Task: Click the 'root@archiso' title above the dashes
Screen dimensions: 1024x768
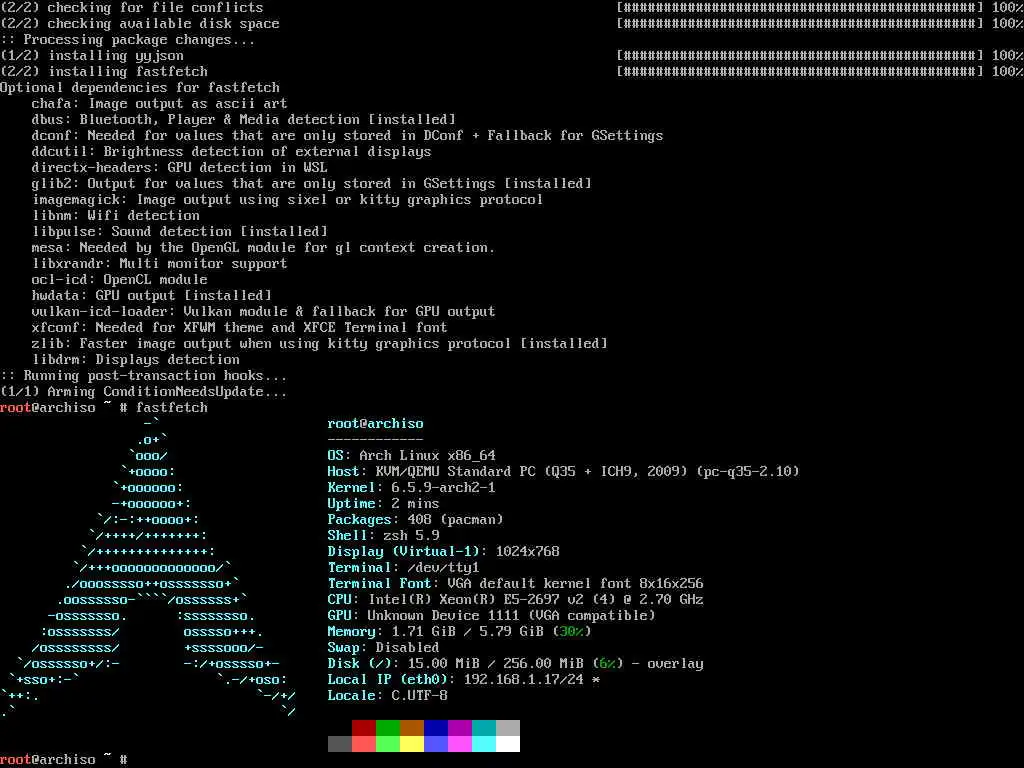Action: click(376, 423)
